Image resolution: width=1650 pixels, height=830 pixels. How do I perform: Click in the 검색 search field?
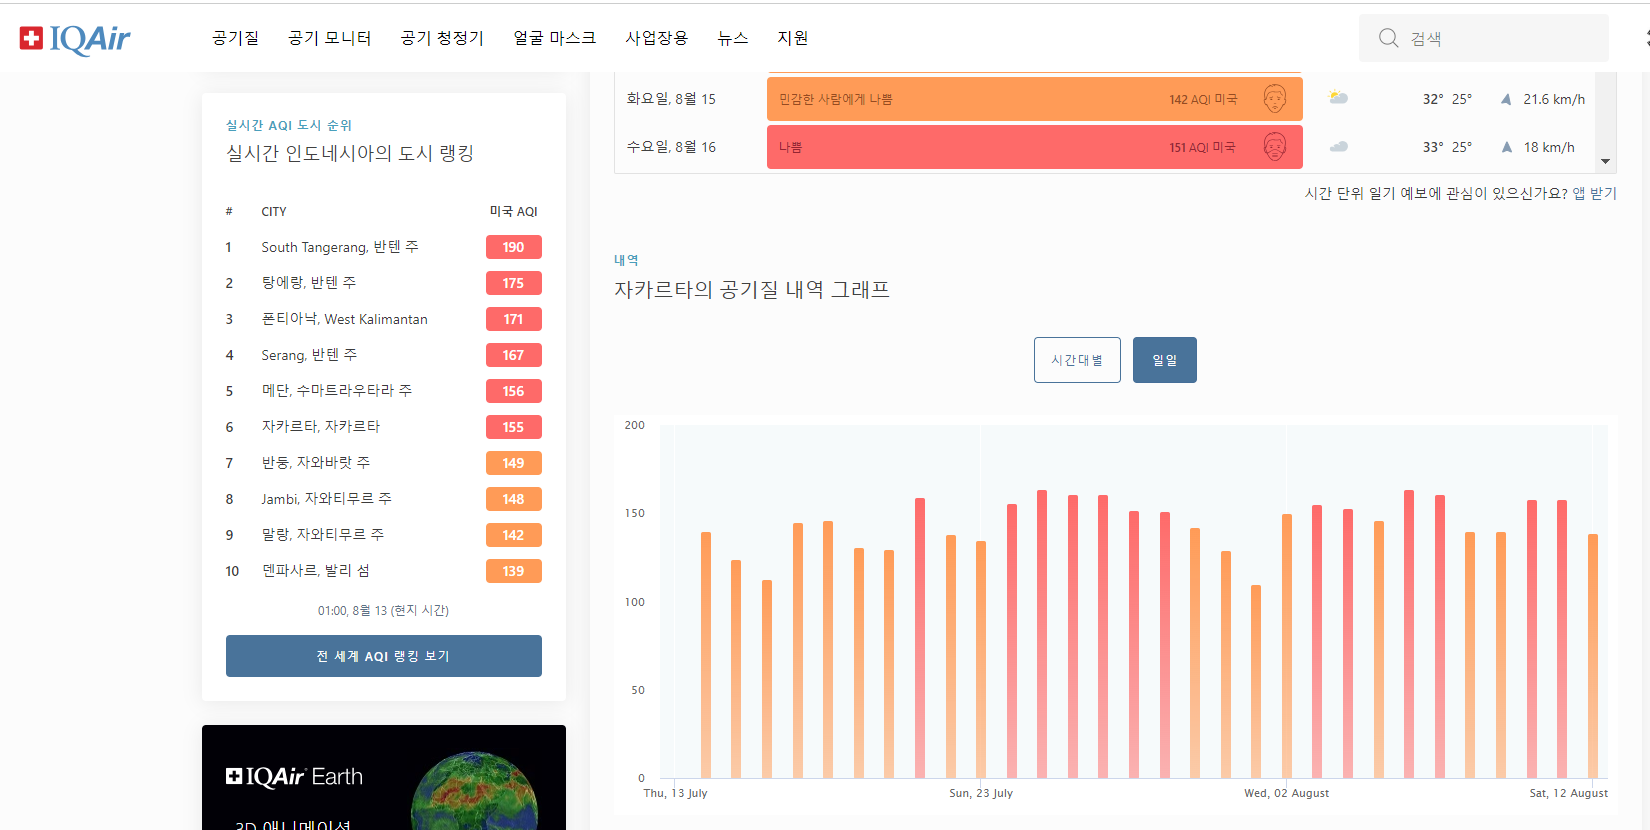1500,39
